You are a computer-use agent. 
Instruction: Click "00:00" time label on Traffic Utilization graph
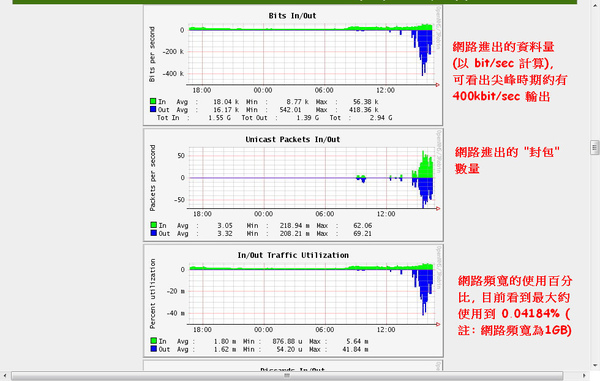(263, 330)
